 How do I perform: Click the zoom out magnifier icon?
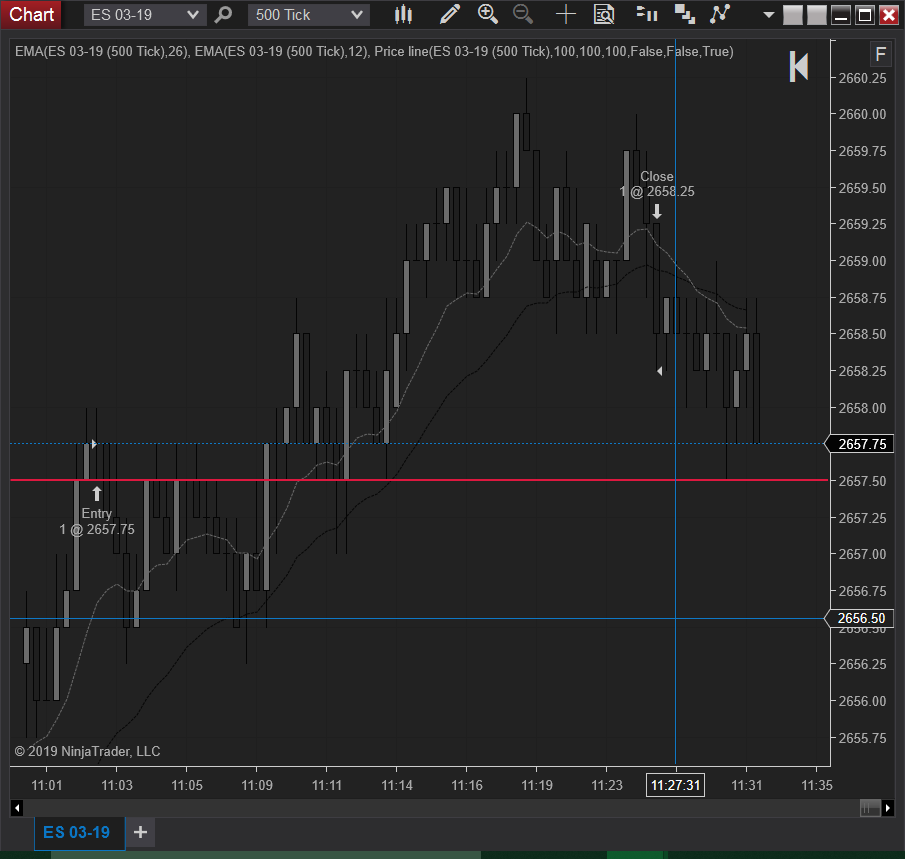coord(523,14)
